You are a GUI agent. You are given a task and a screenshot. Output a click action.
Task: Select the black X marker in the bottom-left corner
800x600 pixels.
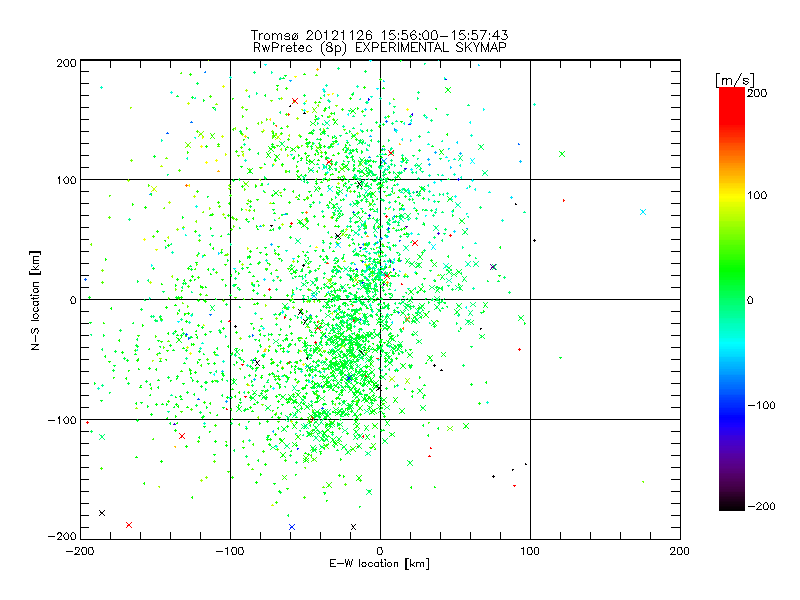coord(102,513)
